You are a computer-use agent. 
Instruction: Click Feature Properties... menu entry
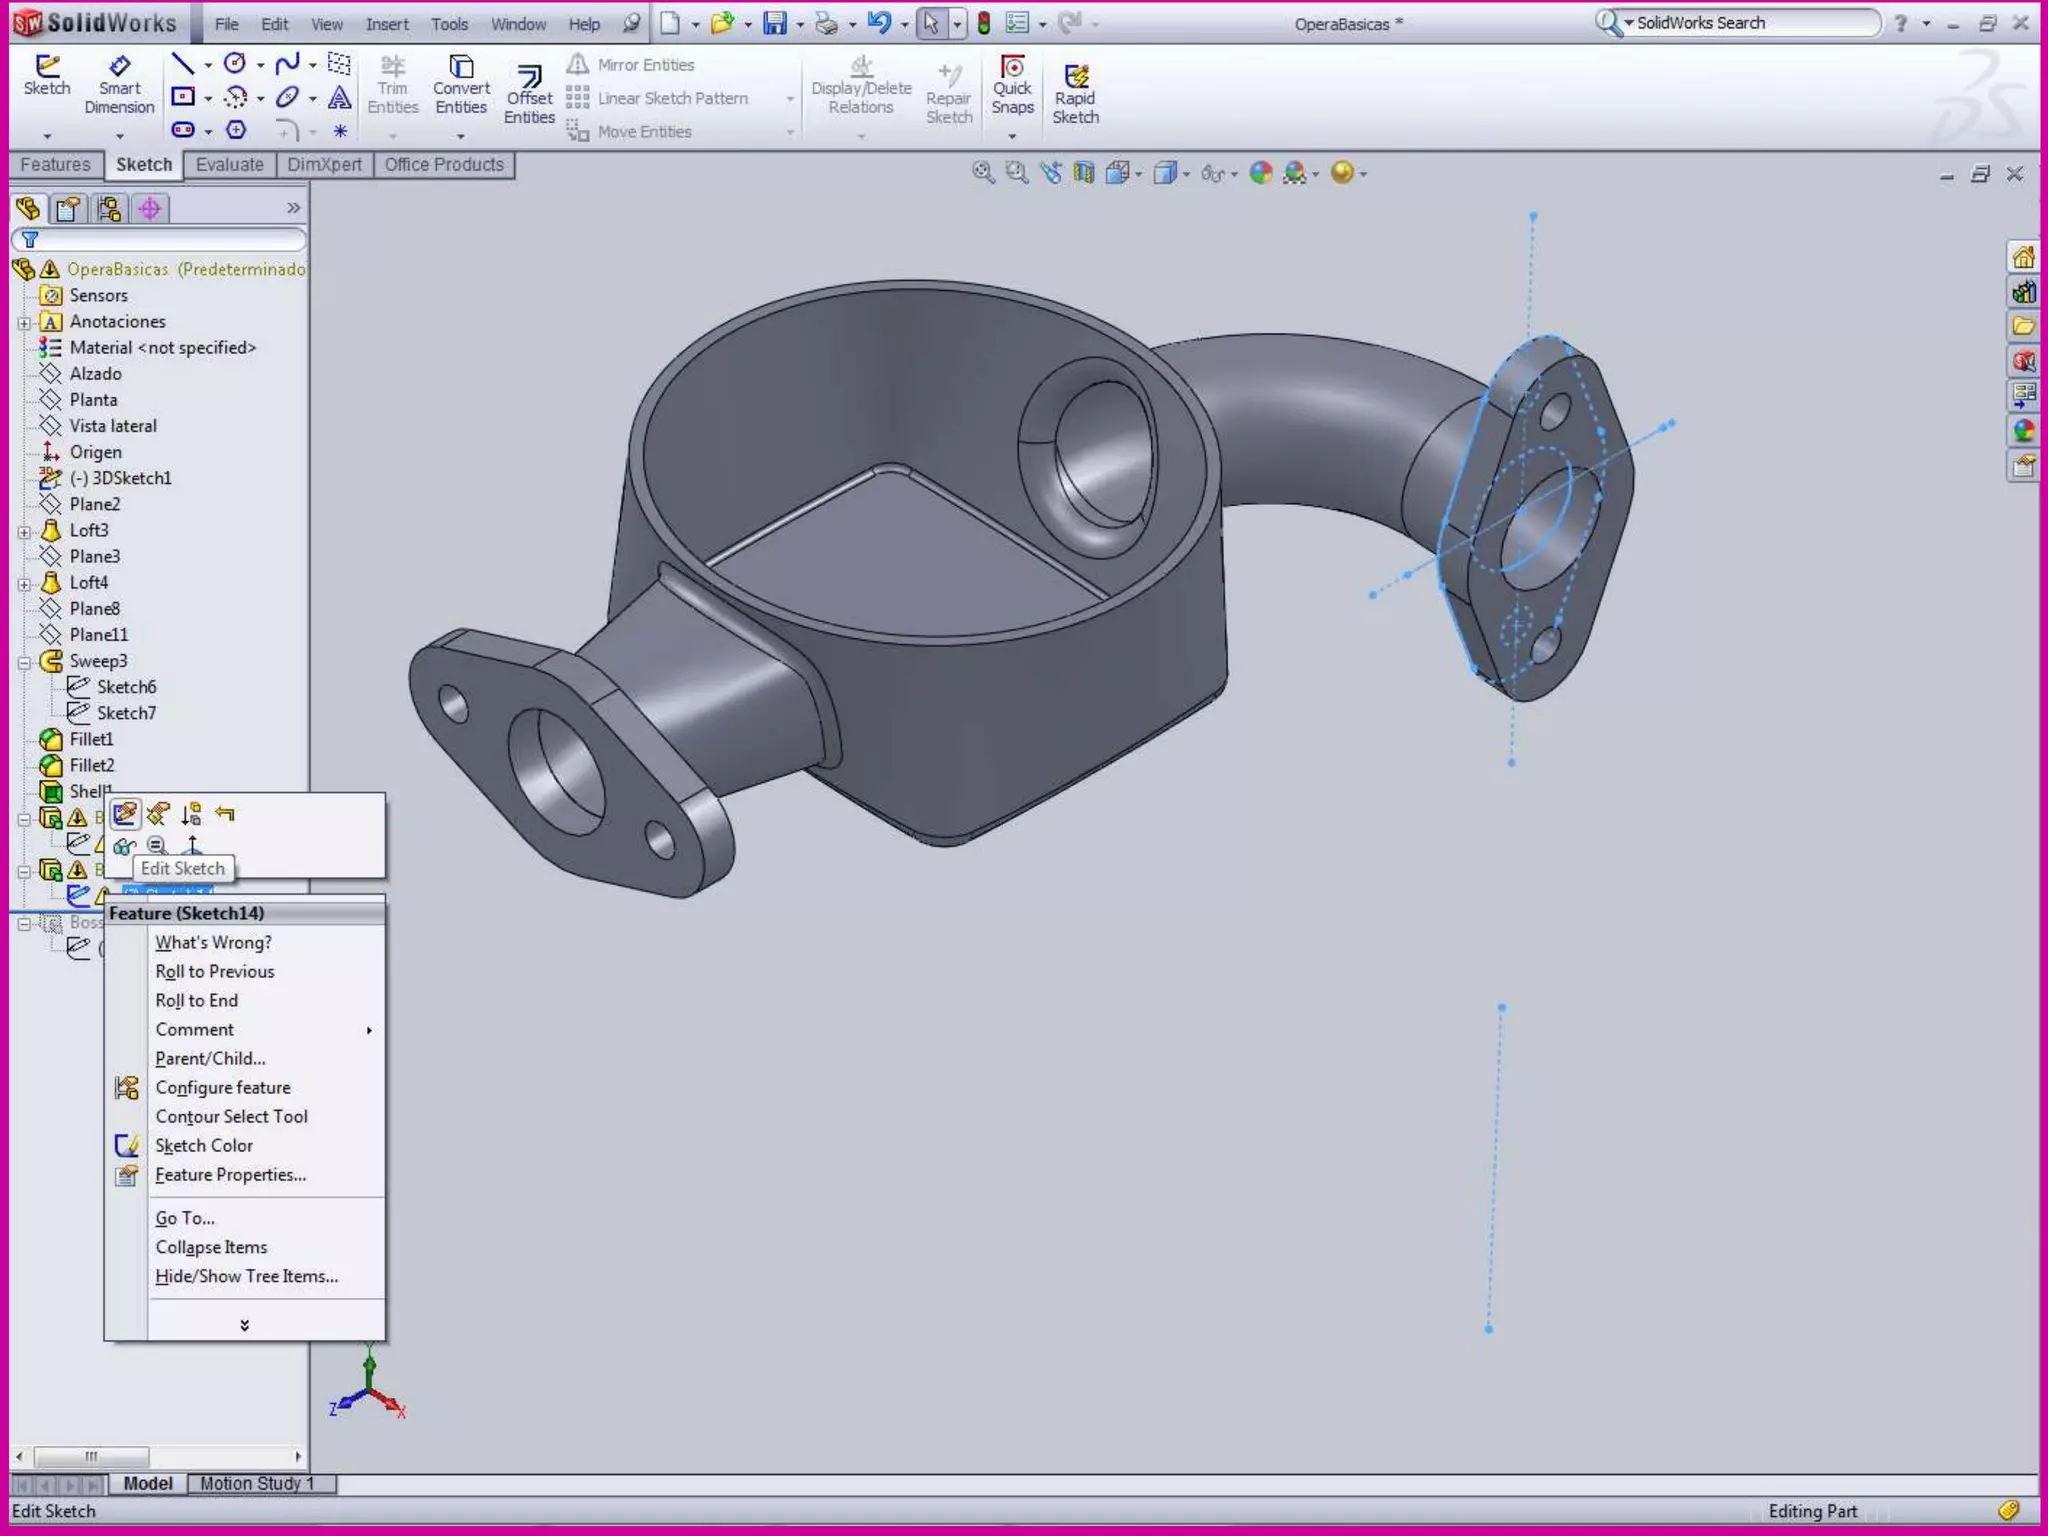(230, 1175)
